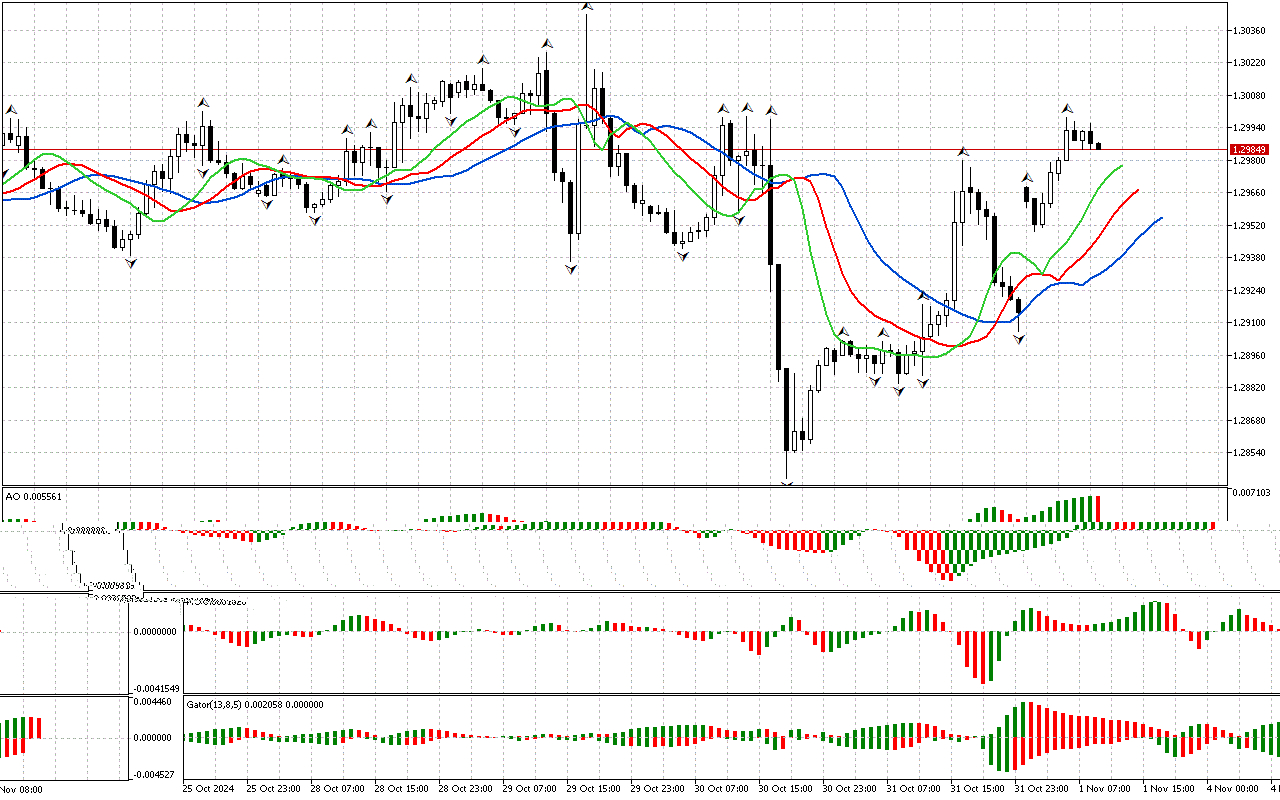Image resolution: width=1280 pixels, height=800 pixels.
Task: Click the 30 Oct 15:00 time label
Action: click(786, 789)
